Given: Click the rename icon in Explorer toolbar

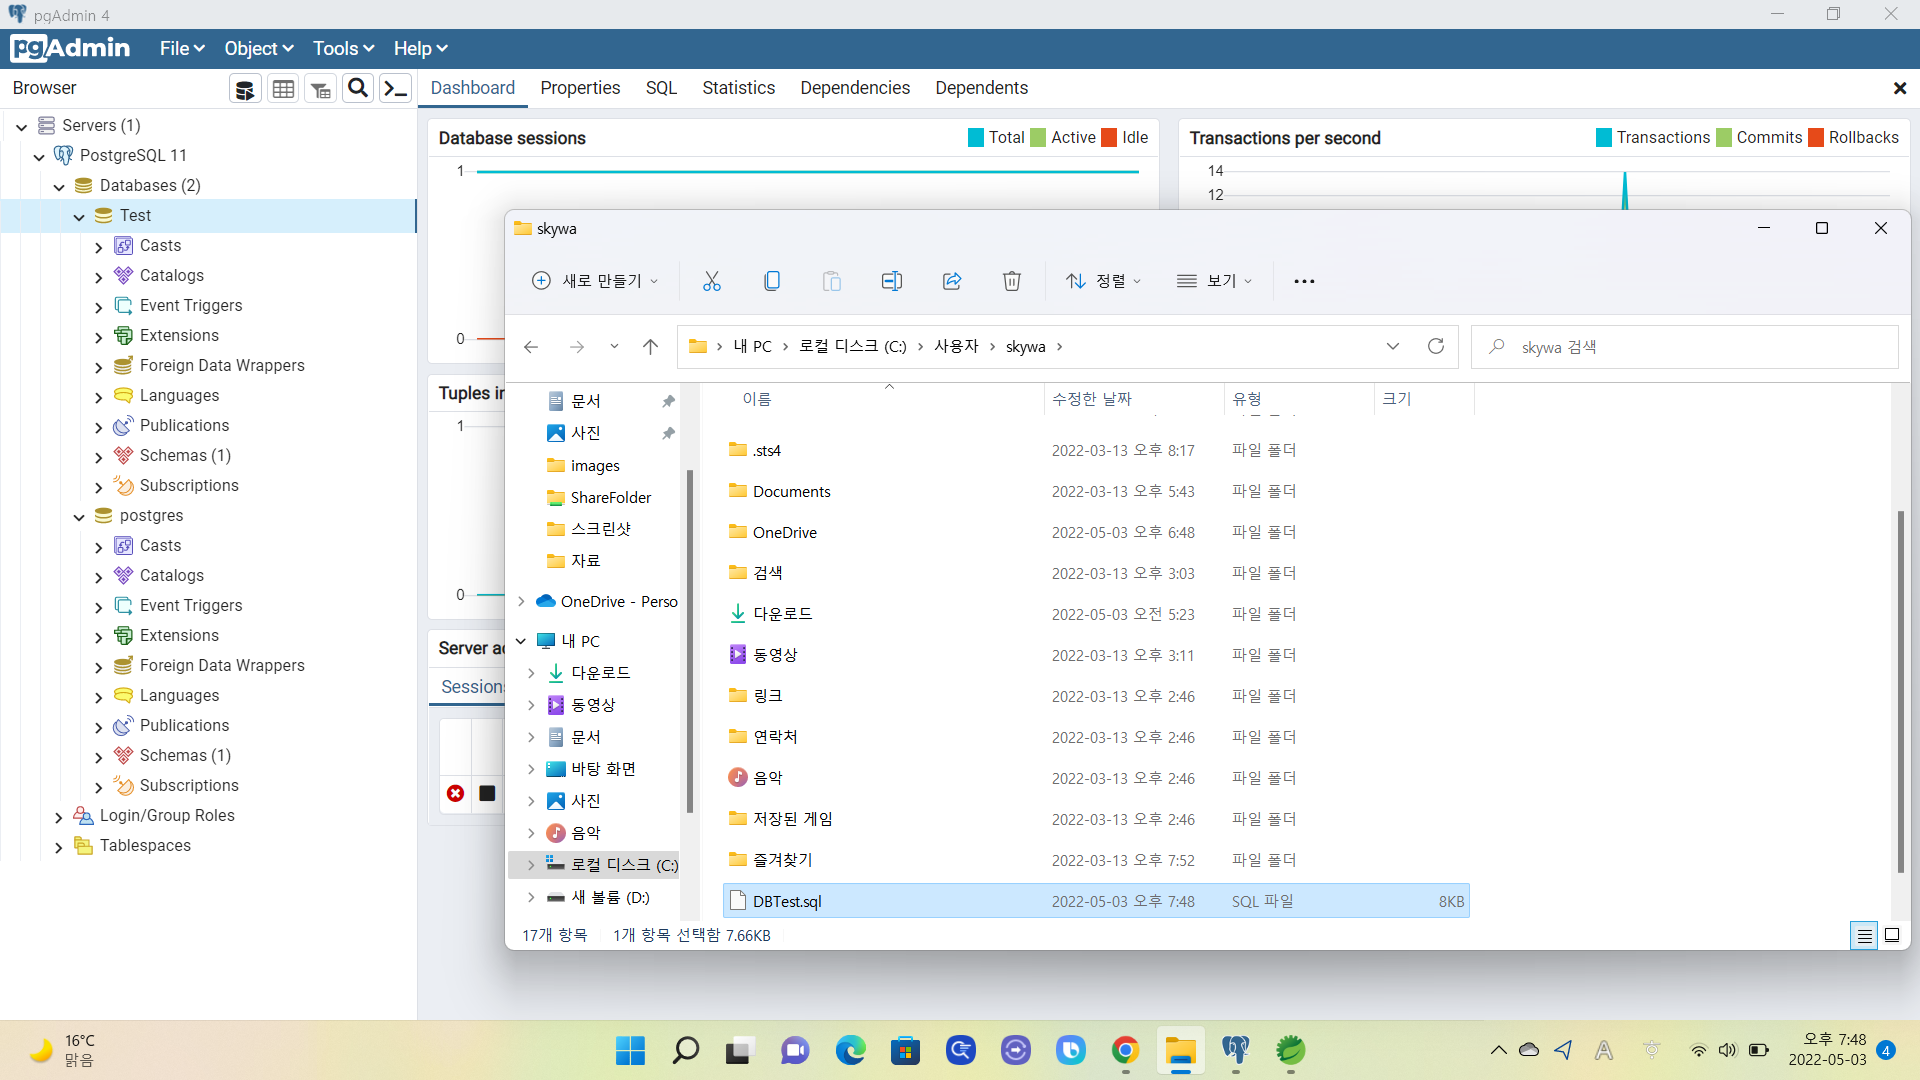Looking at the screenshot, I should click(x=892, y=281).
